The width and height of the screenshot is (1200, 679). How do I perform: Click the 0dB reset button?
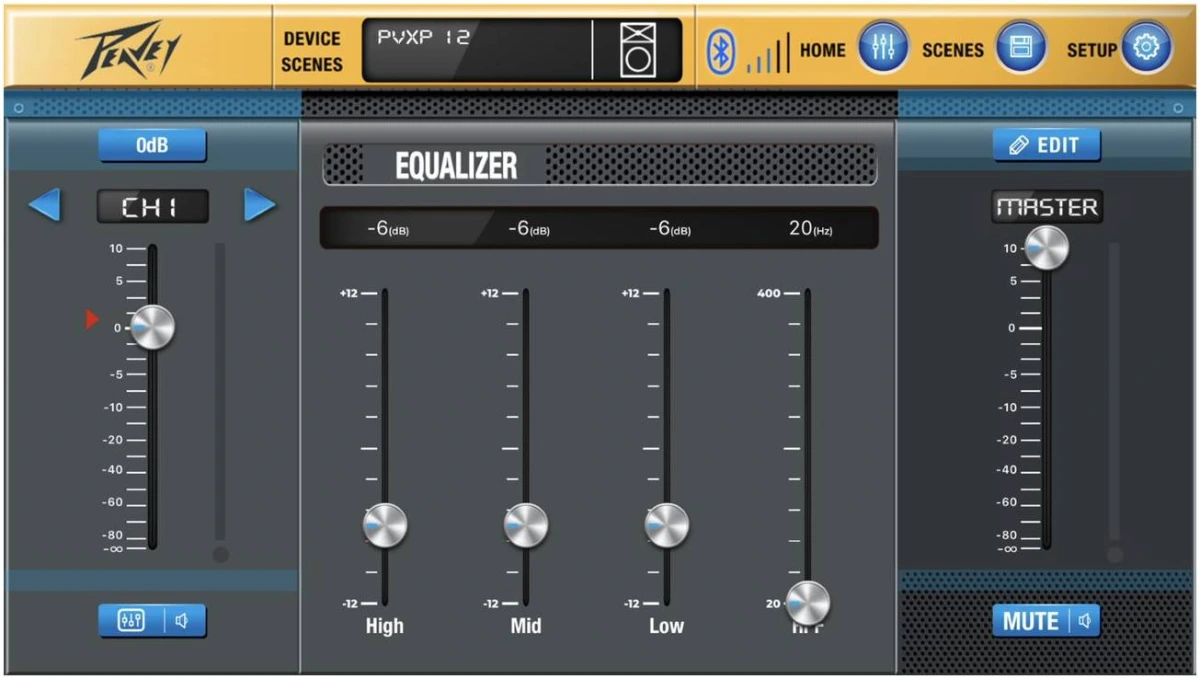click(152, 146)
